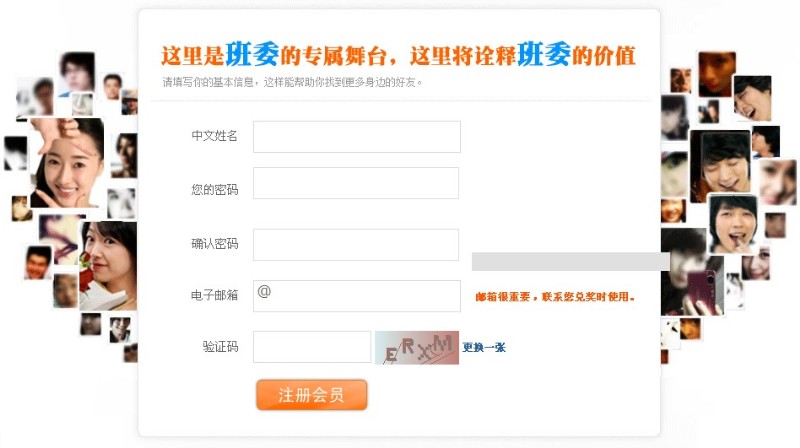Open the photo of person touching lip with finger
The width and height of the screenshot is (800, 448).
(733, 224)
